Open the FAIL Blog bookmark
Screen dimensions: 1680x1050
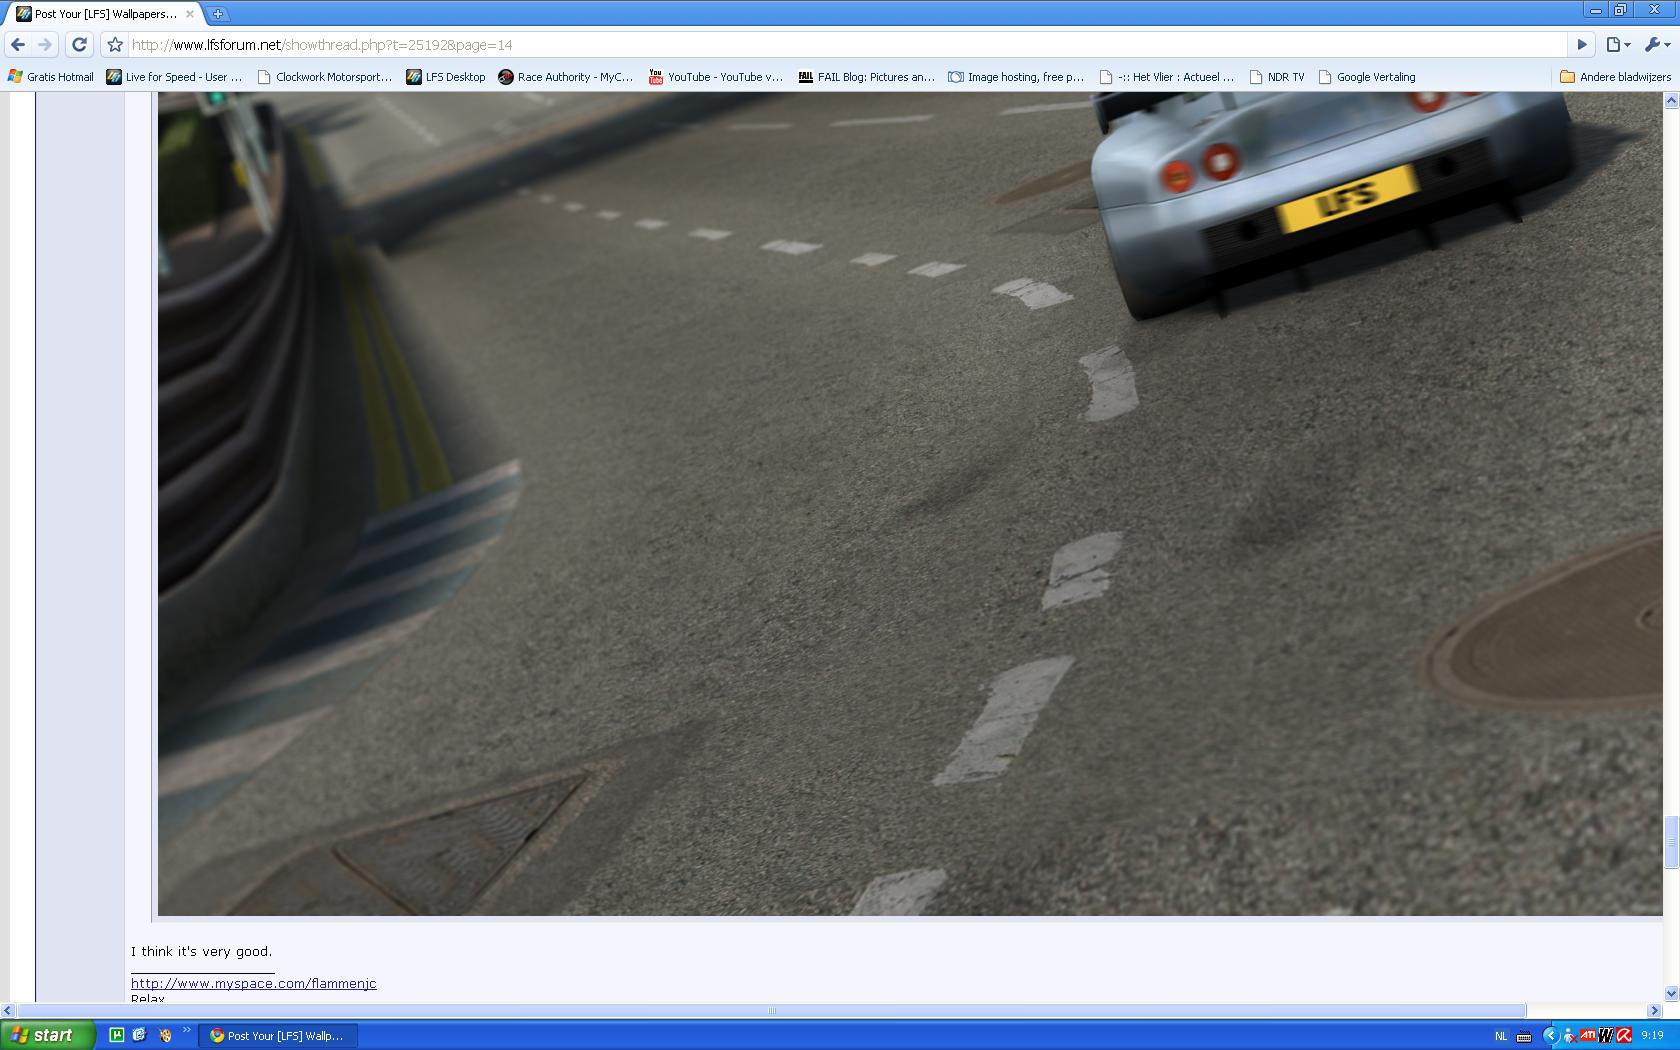point(866,77)
